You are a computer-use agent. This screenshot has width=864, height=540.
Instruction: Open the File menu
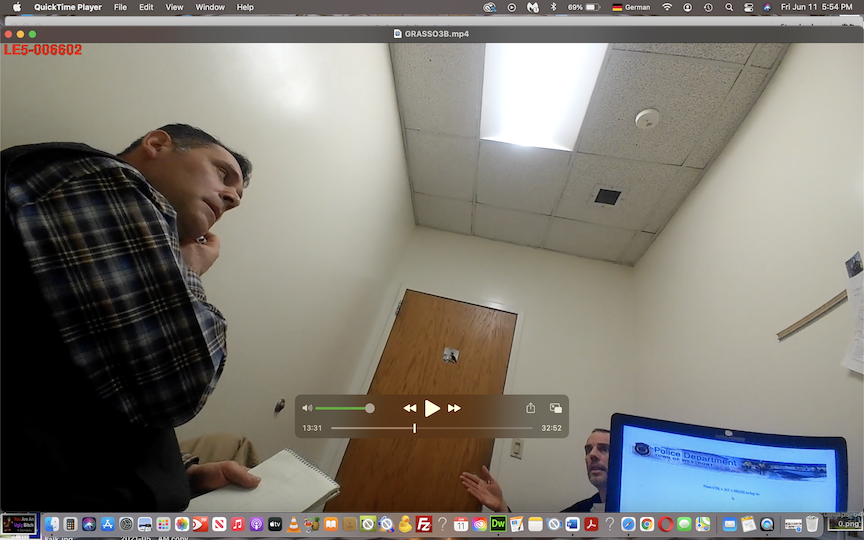point(120,7)
